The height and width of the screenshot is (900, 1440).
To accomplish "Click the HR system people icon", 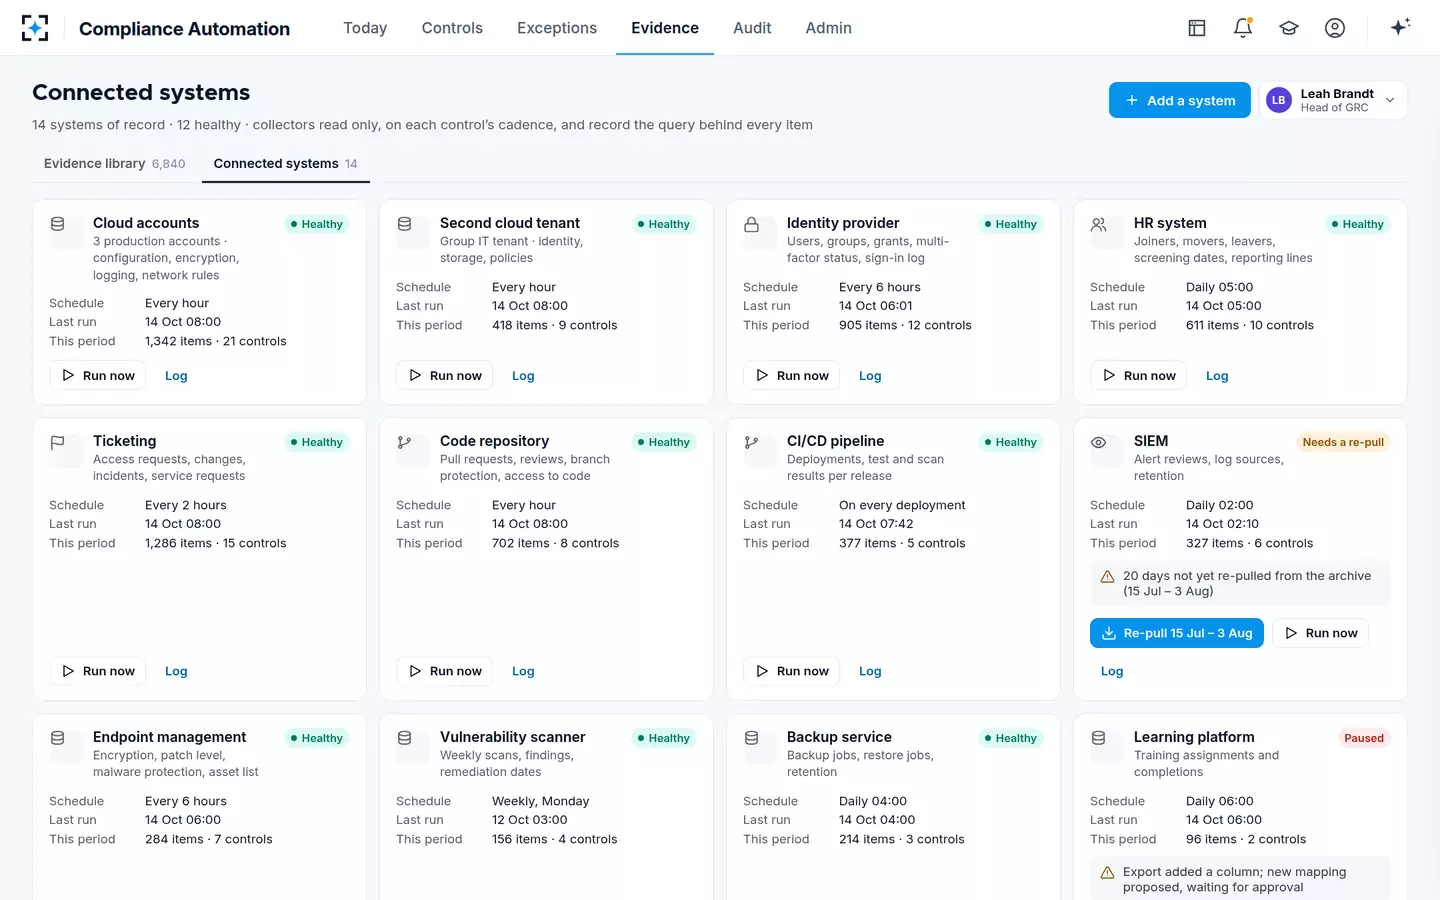I will point(1099,225).
